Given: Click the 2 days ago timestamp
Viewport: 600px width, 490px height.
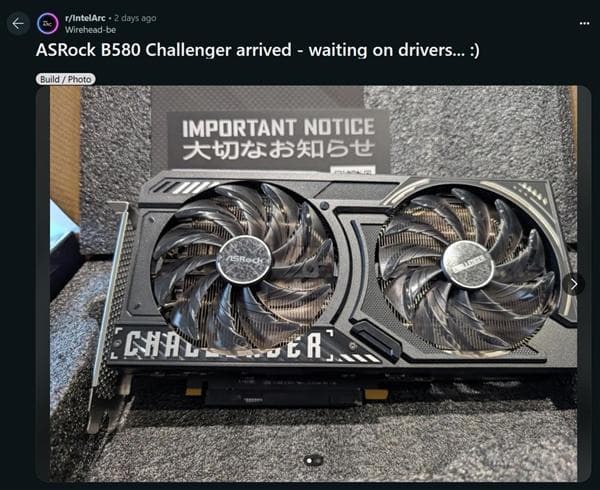Looking at the screenshot, I should [135, 18].
